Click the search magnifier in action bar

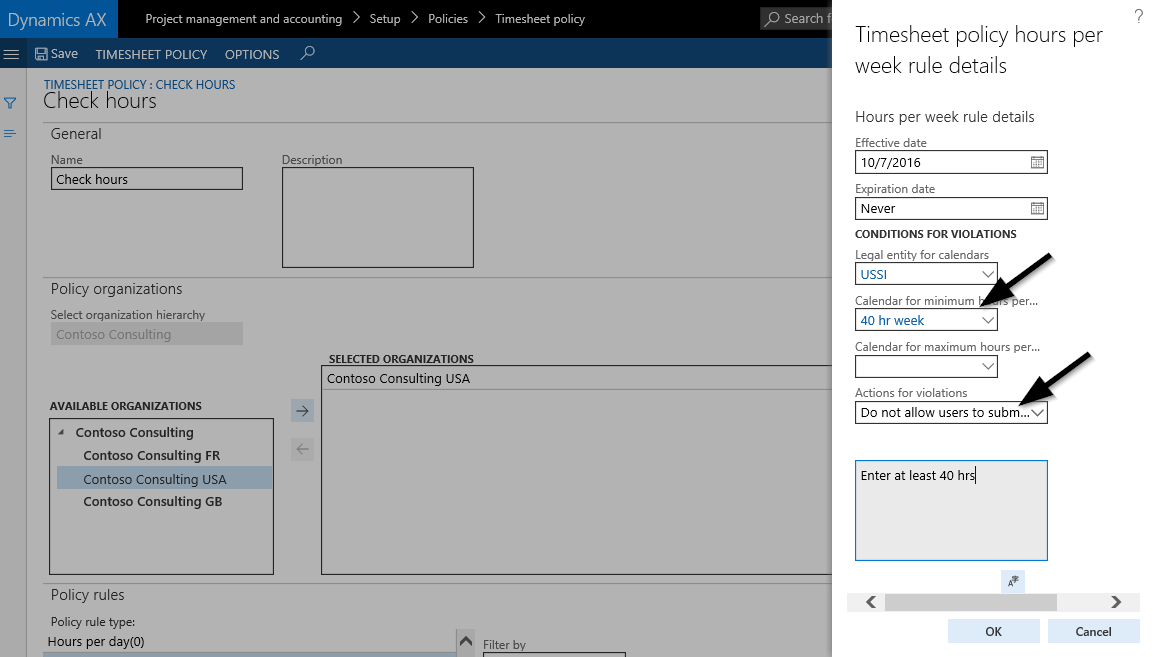pos(307,53)
